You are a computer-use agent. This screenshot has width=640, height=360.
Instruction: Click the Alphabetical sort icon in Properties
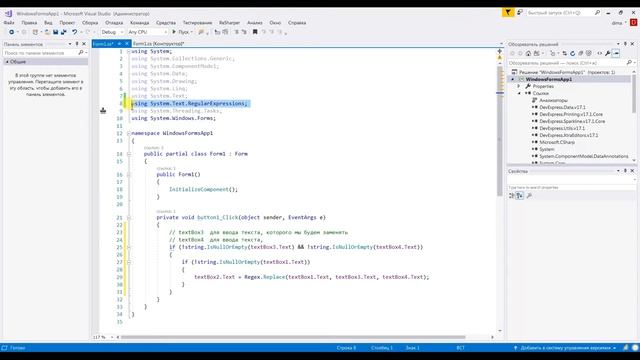tap(520, 196)
